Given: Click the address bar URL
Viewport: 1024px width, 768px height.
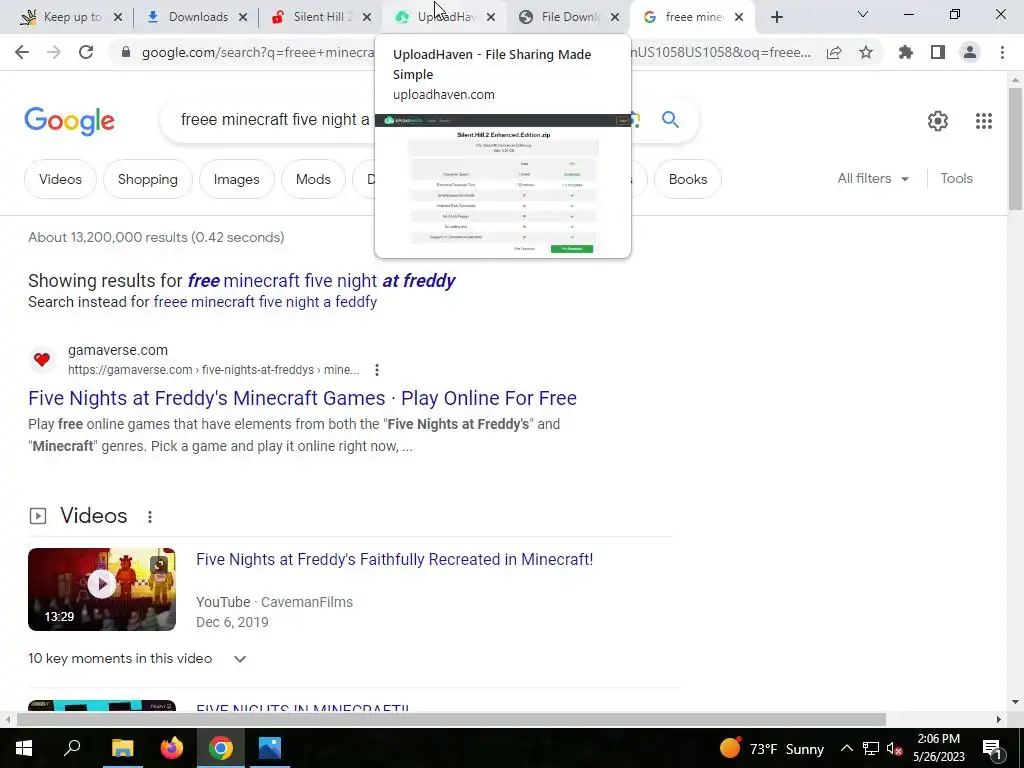Looking at the screenshot, I should pyautogui.click(x=258, y=52).
